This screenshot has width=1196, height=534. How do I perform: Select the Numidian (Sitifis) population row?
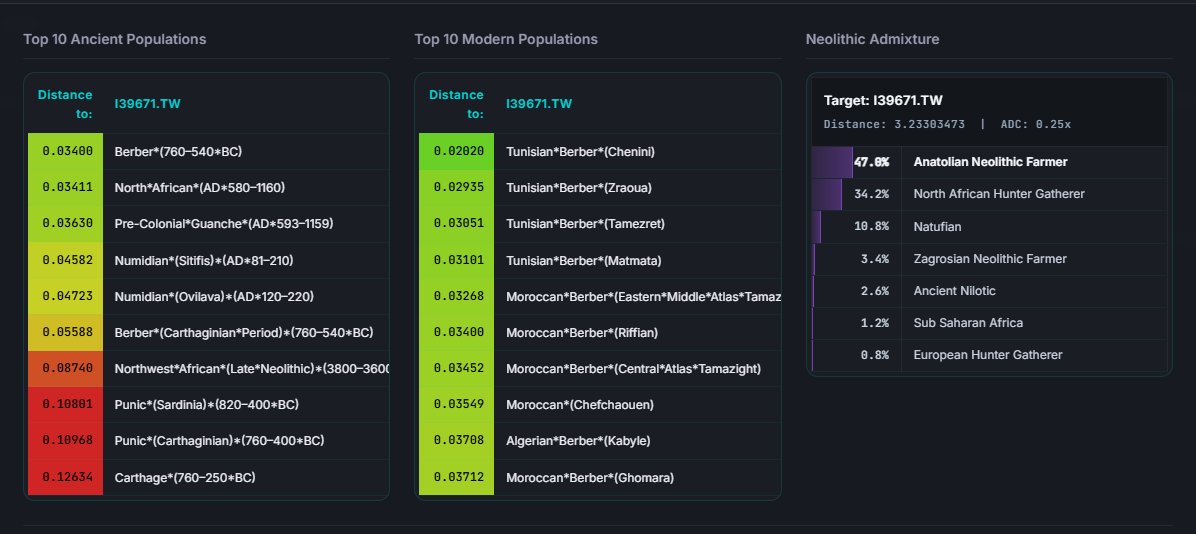tap(208, 260)
